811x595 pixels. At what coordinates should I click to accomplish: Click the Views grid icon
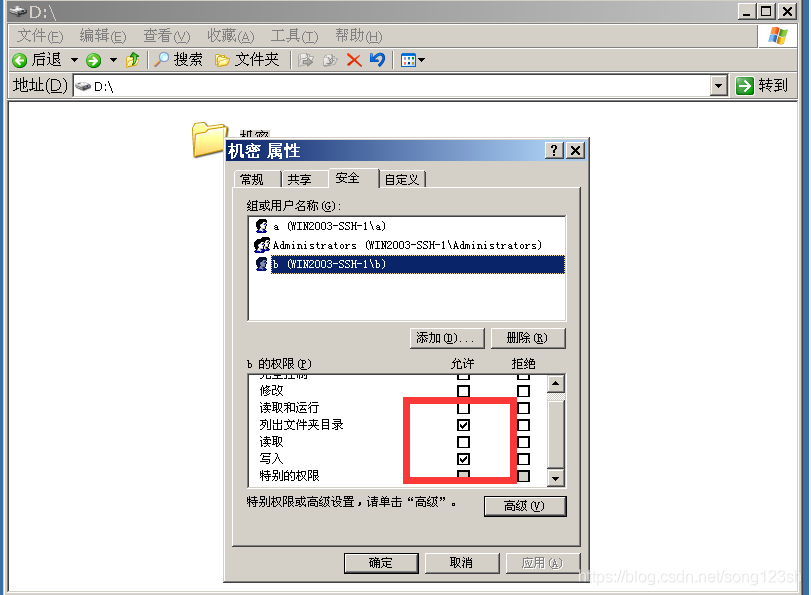[x=408, y=61]
